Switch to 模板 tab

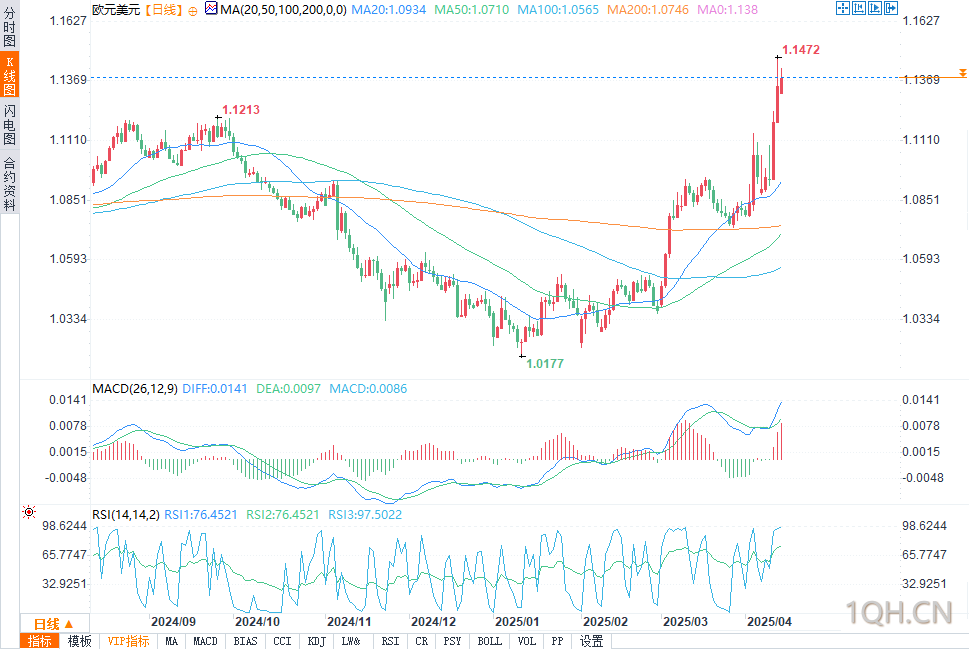(x=79, y=641)
